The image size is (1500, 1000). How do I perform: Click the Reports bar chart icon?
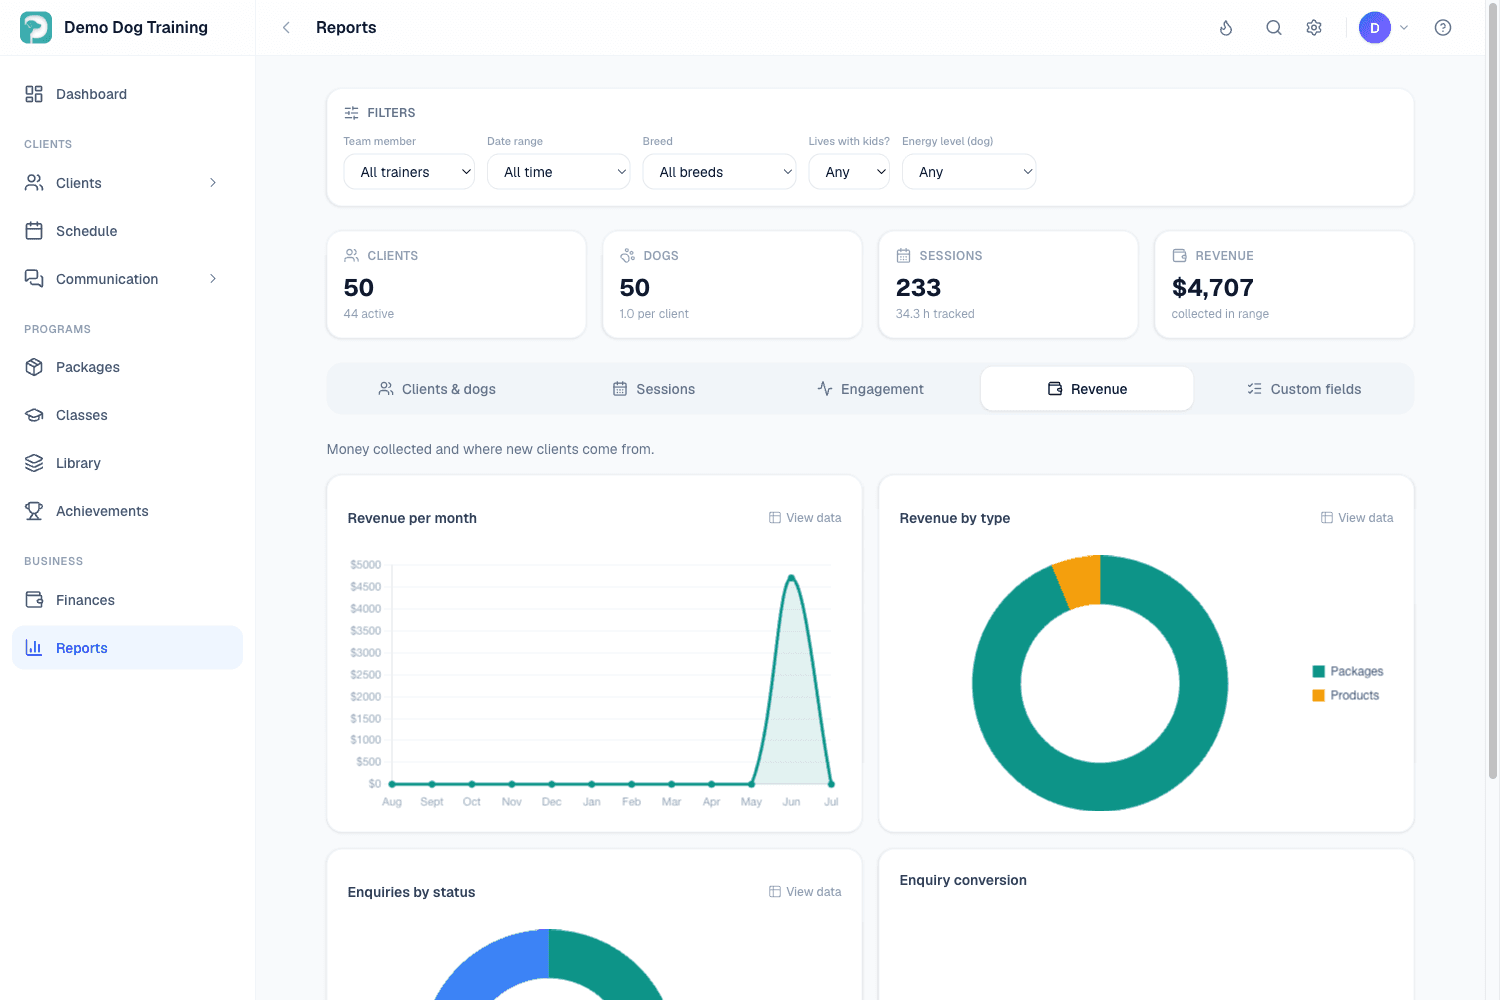pyautogui.click(x=34, y=648)
